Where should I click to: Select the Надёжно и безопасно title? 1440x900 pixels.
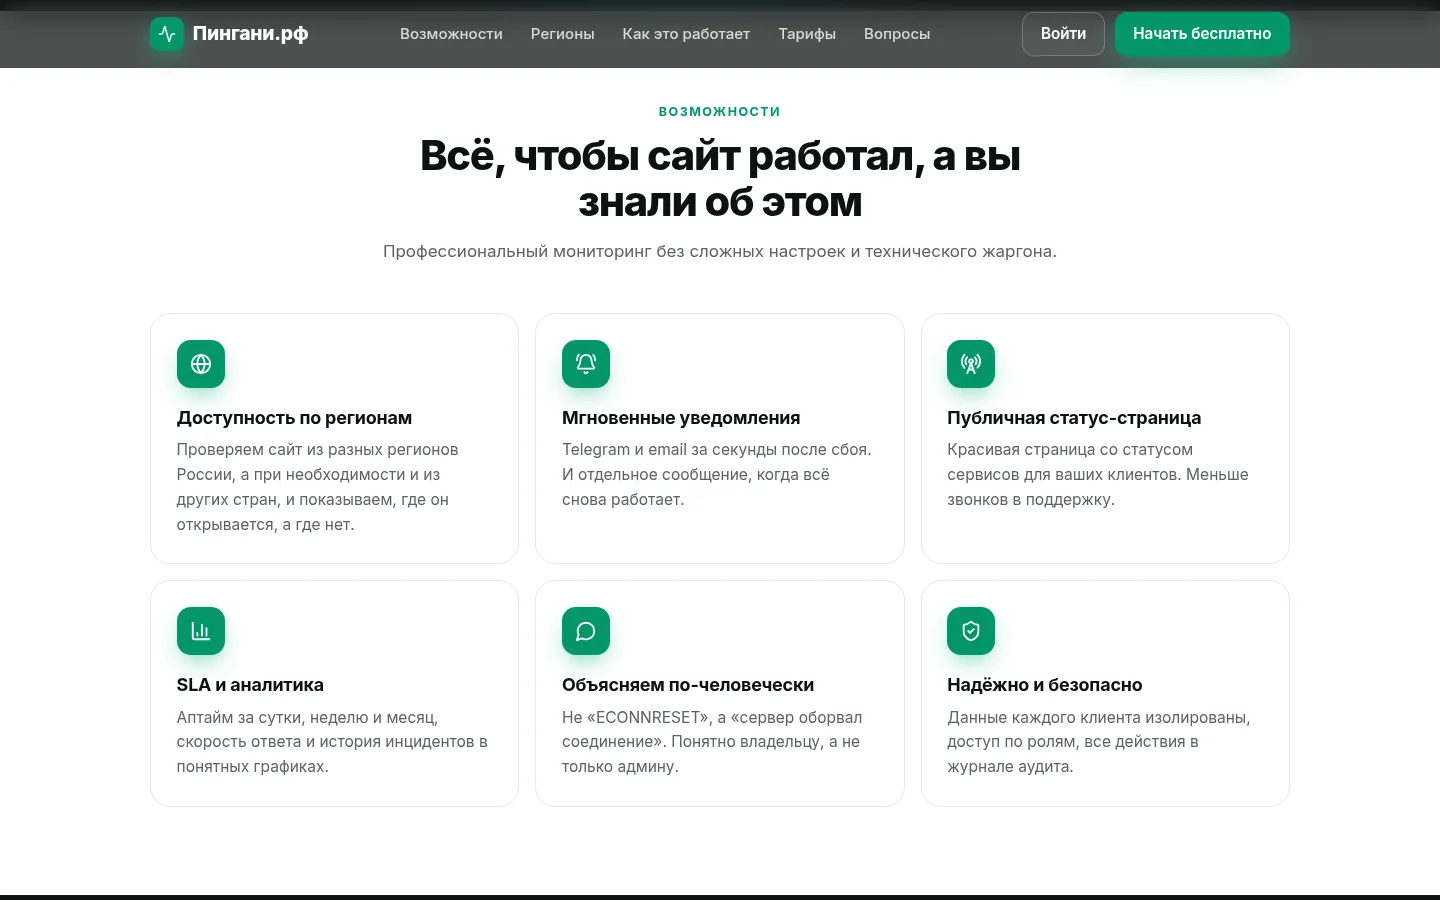[1045, 685]
